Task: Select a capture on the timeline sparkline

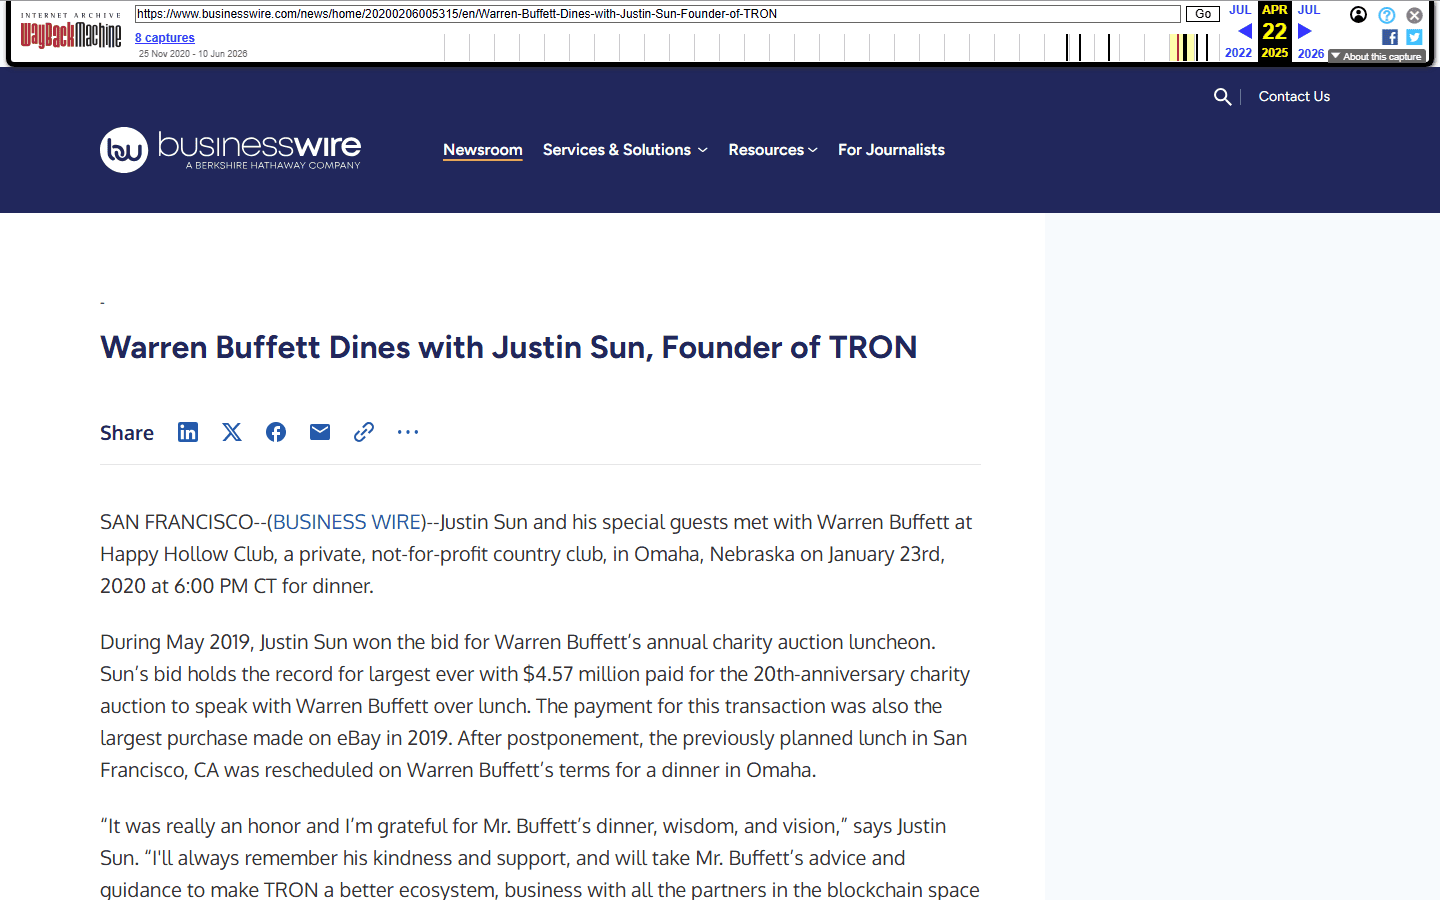Action: point(830,47)
